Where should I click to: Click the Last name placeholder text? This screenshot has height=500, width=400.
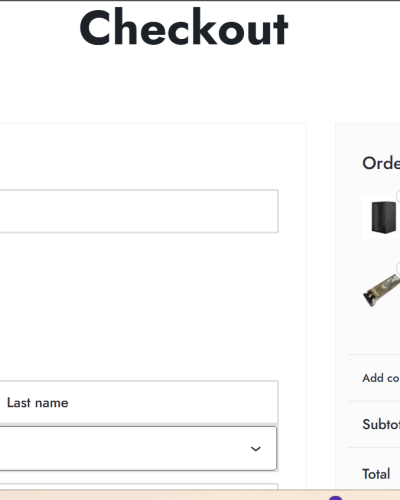click(x=38, y=403)
